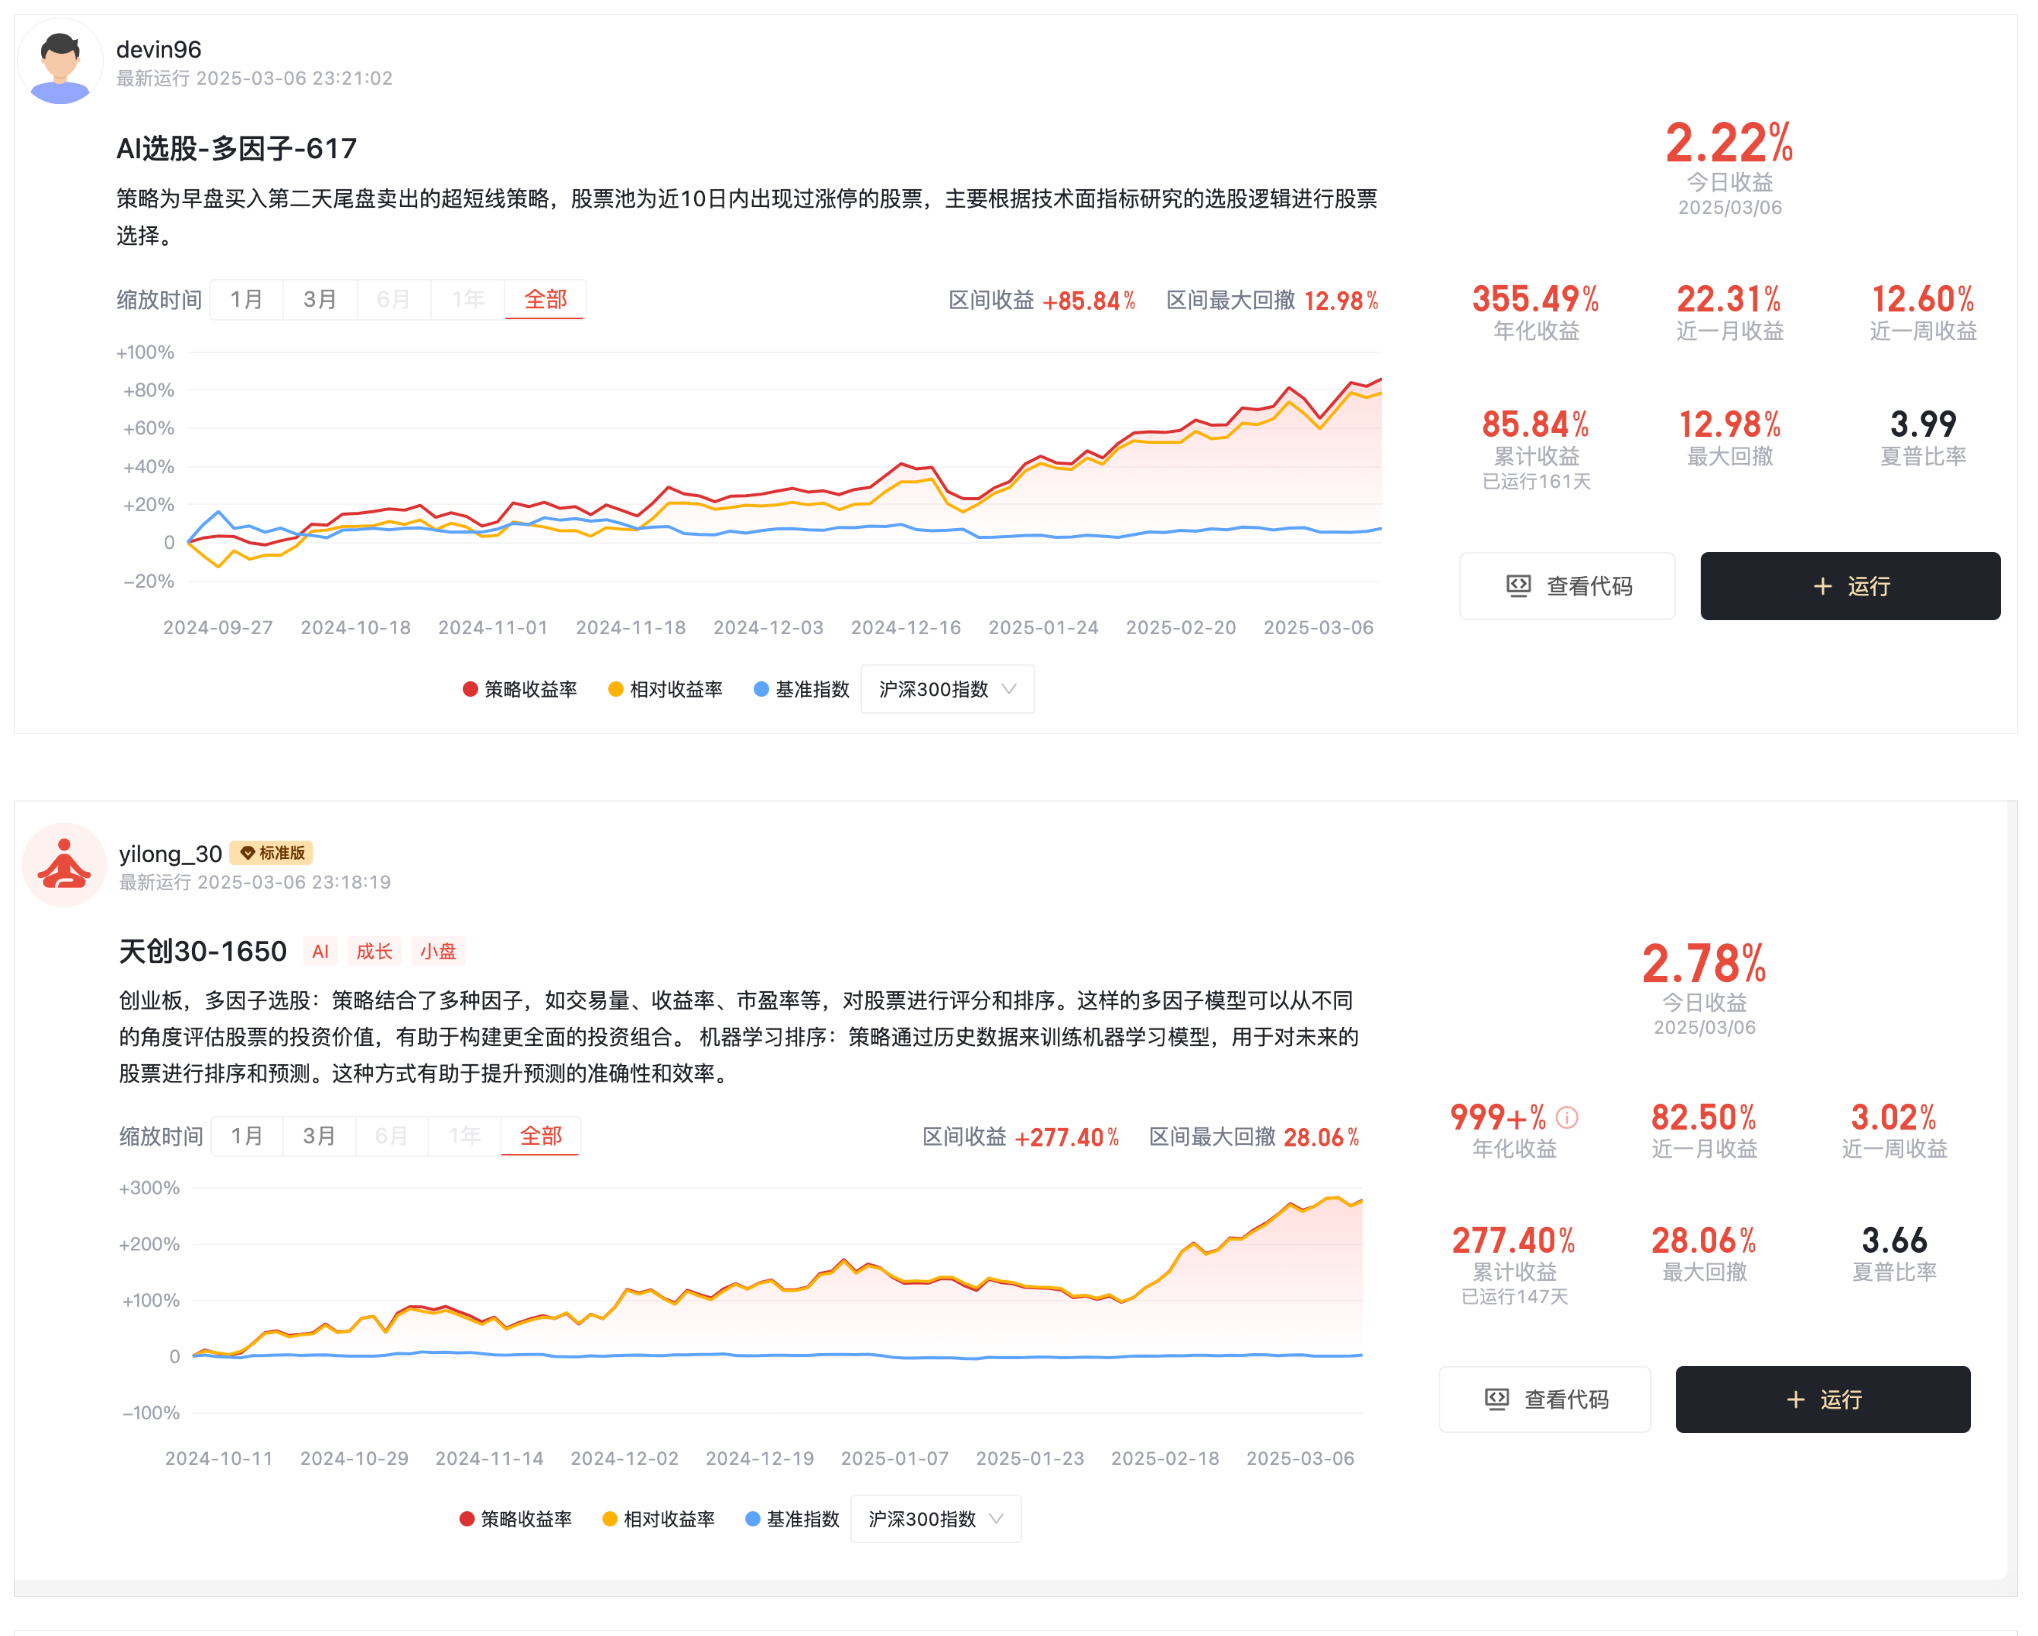The width and height of the screenshot is (2038, 1636).
Task: Select 3月 zoom range in second chart
Action: point(319,1136)
